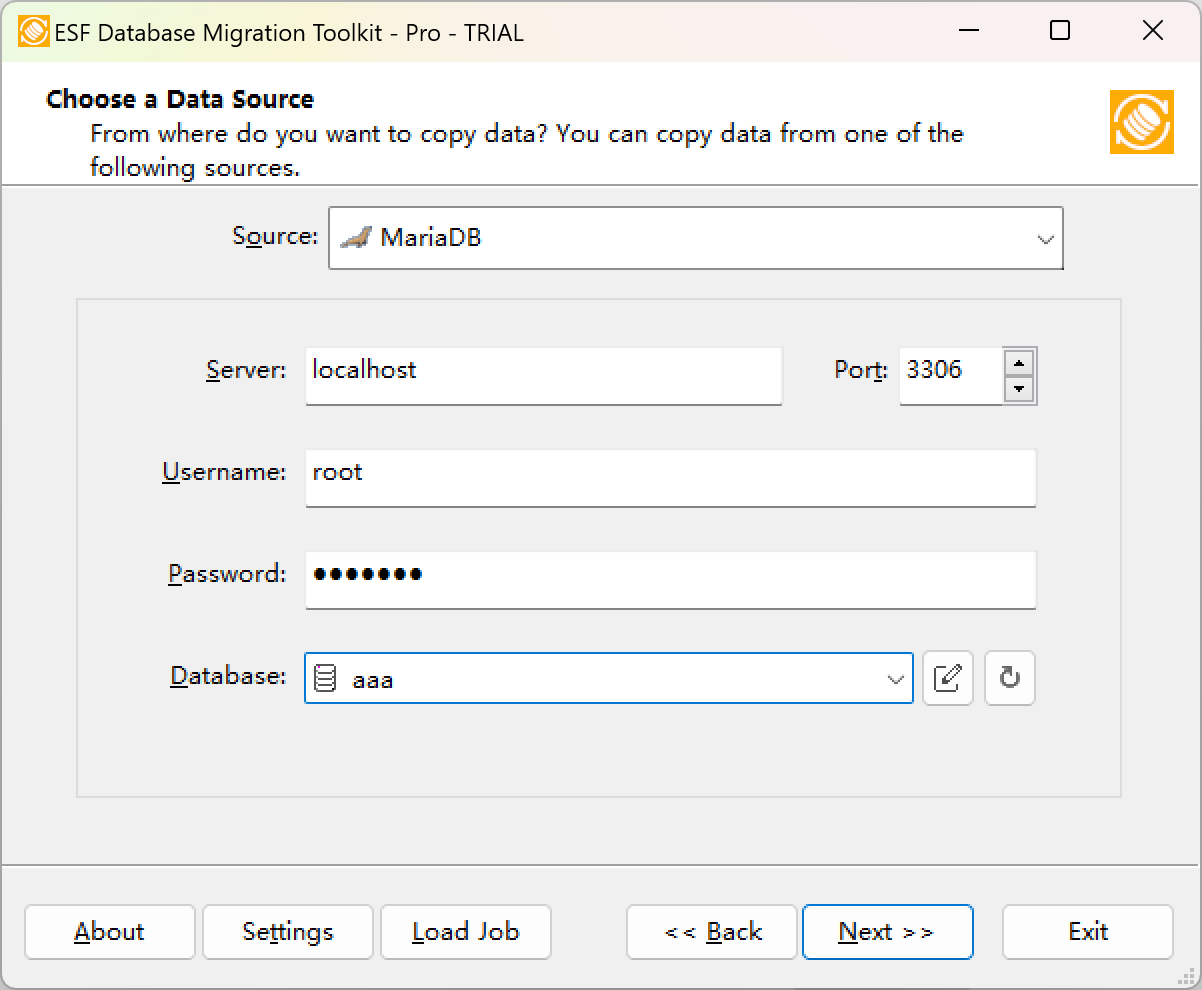Image resolution: width=1202 pixels, height=990 pixels.
Task: Refresh the database list
Action: (1009, 678)
